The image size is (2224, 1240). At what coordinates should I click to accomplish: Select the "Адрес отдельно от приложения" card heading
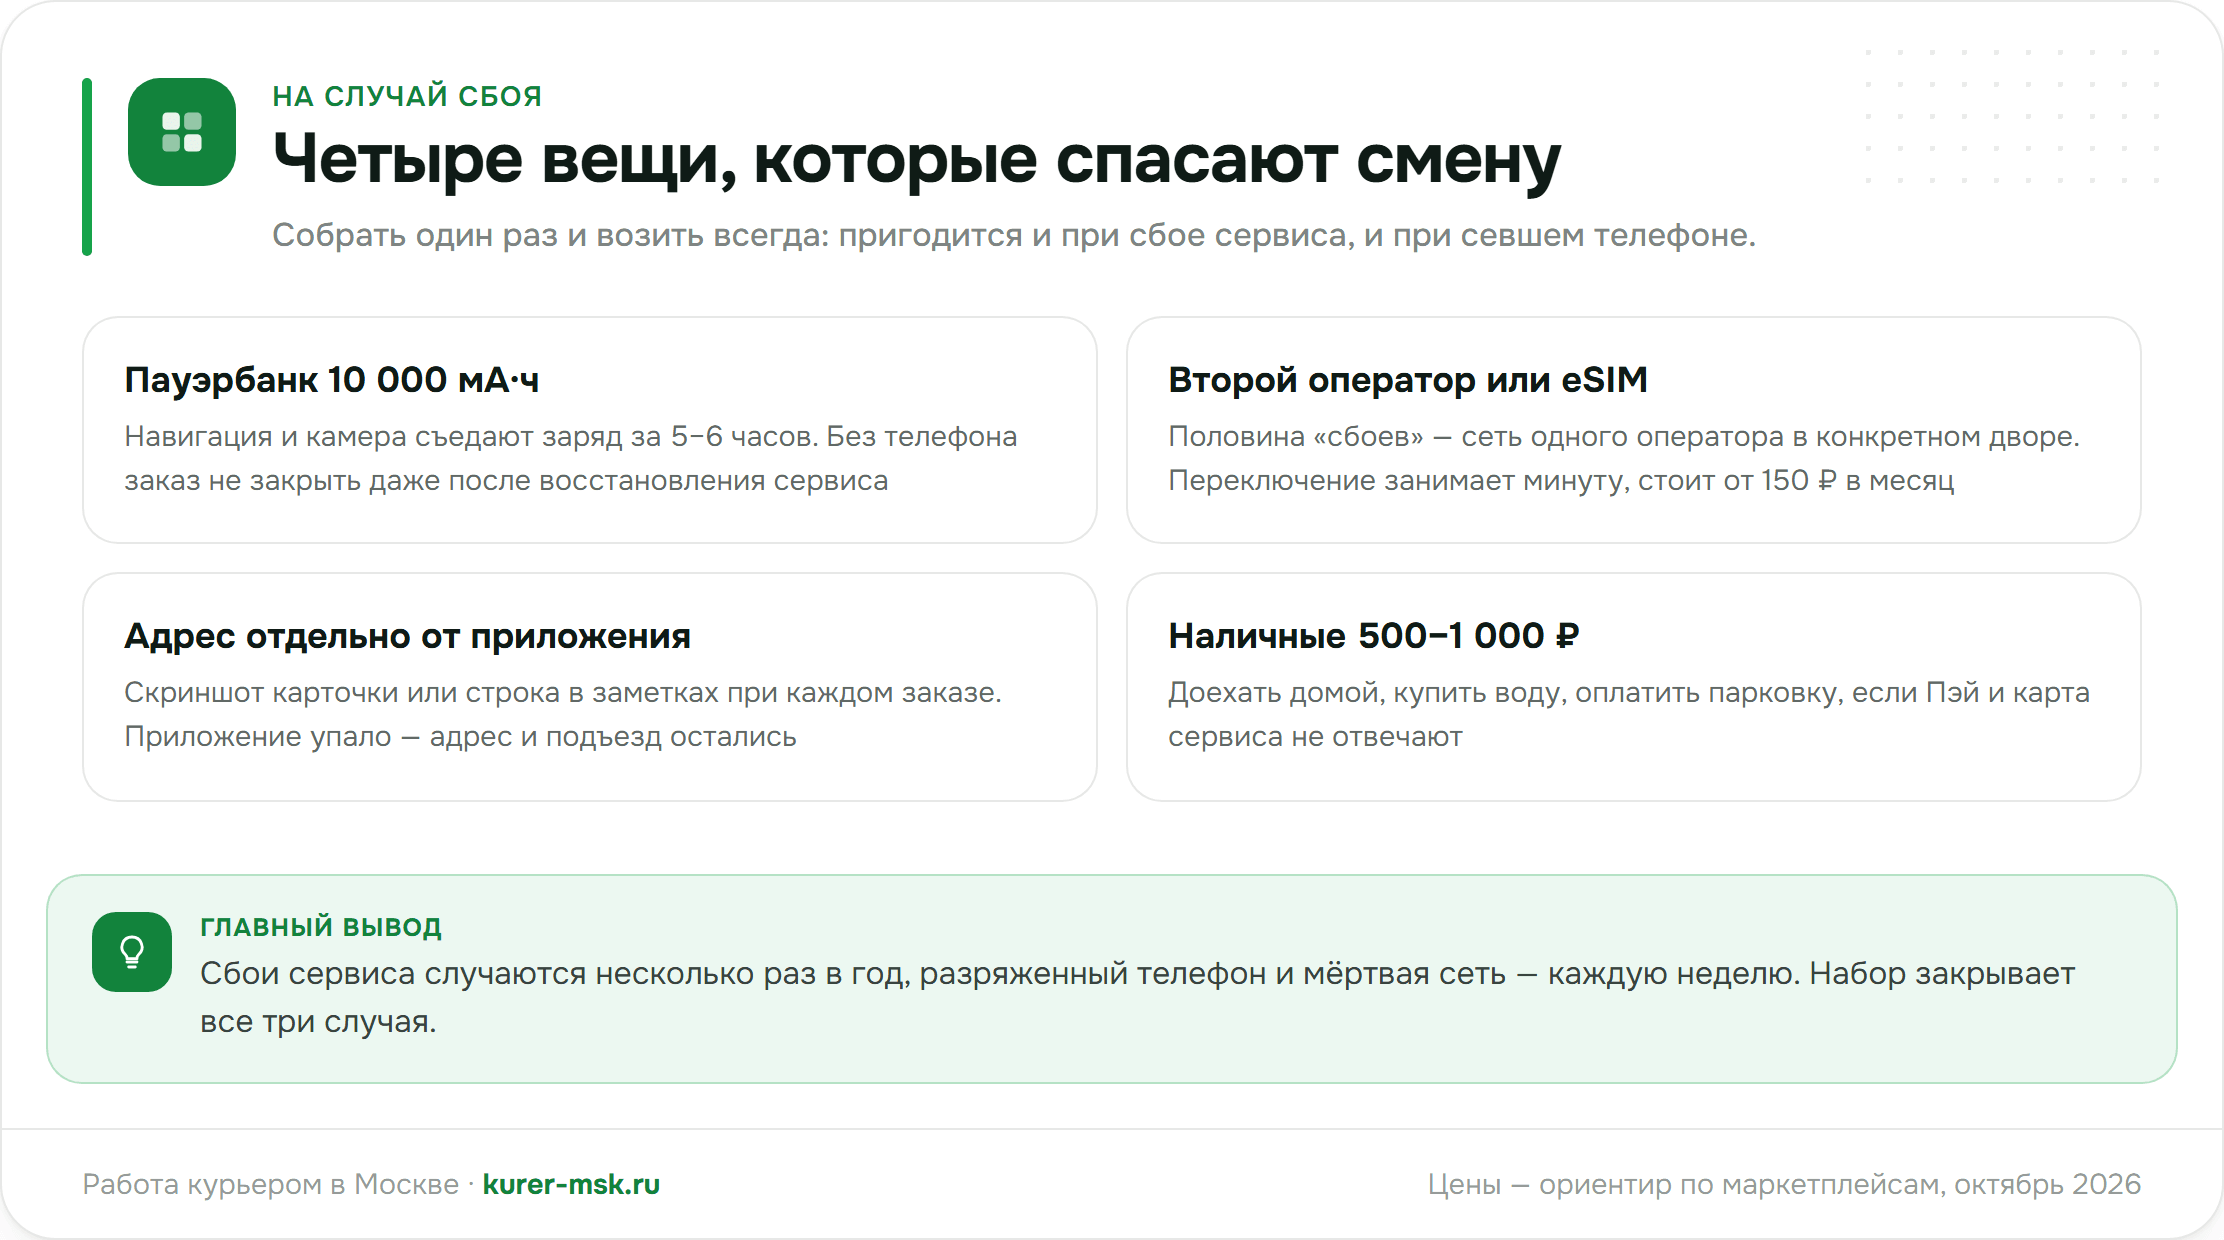[x=407, y=636]
